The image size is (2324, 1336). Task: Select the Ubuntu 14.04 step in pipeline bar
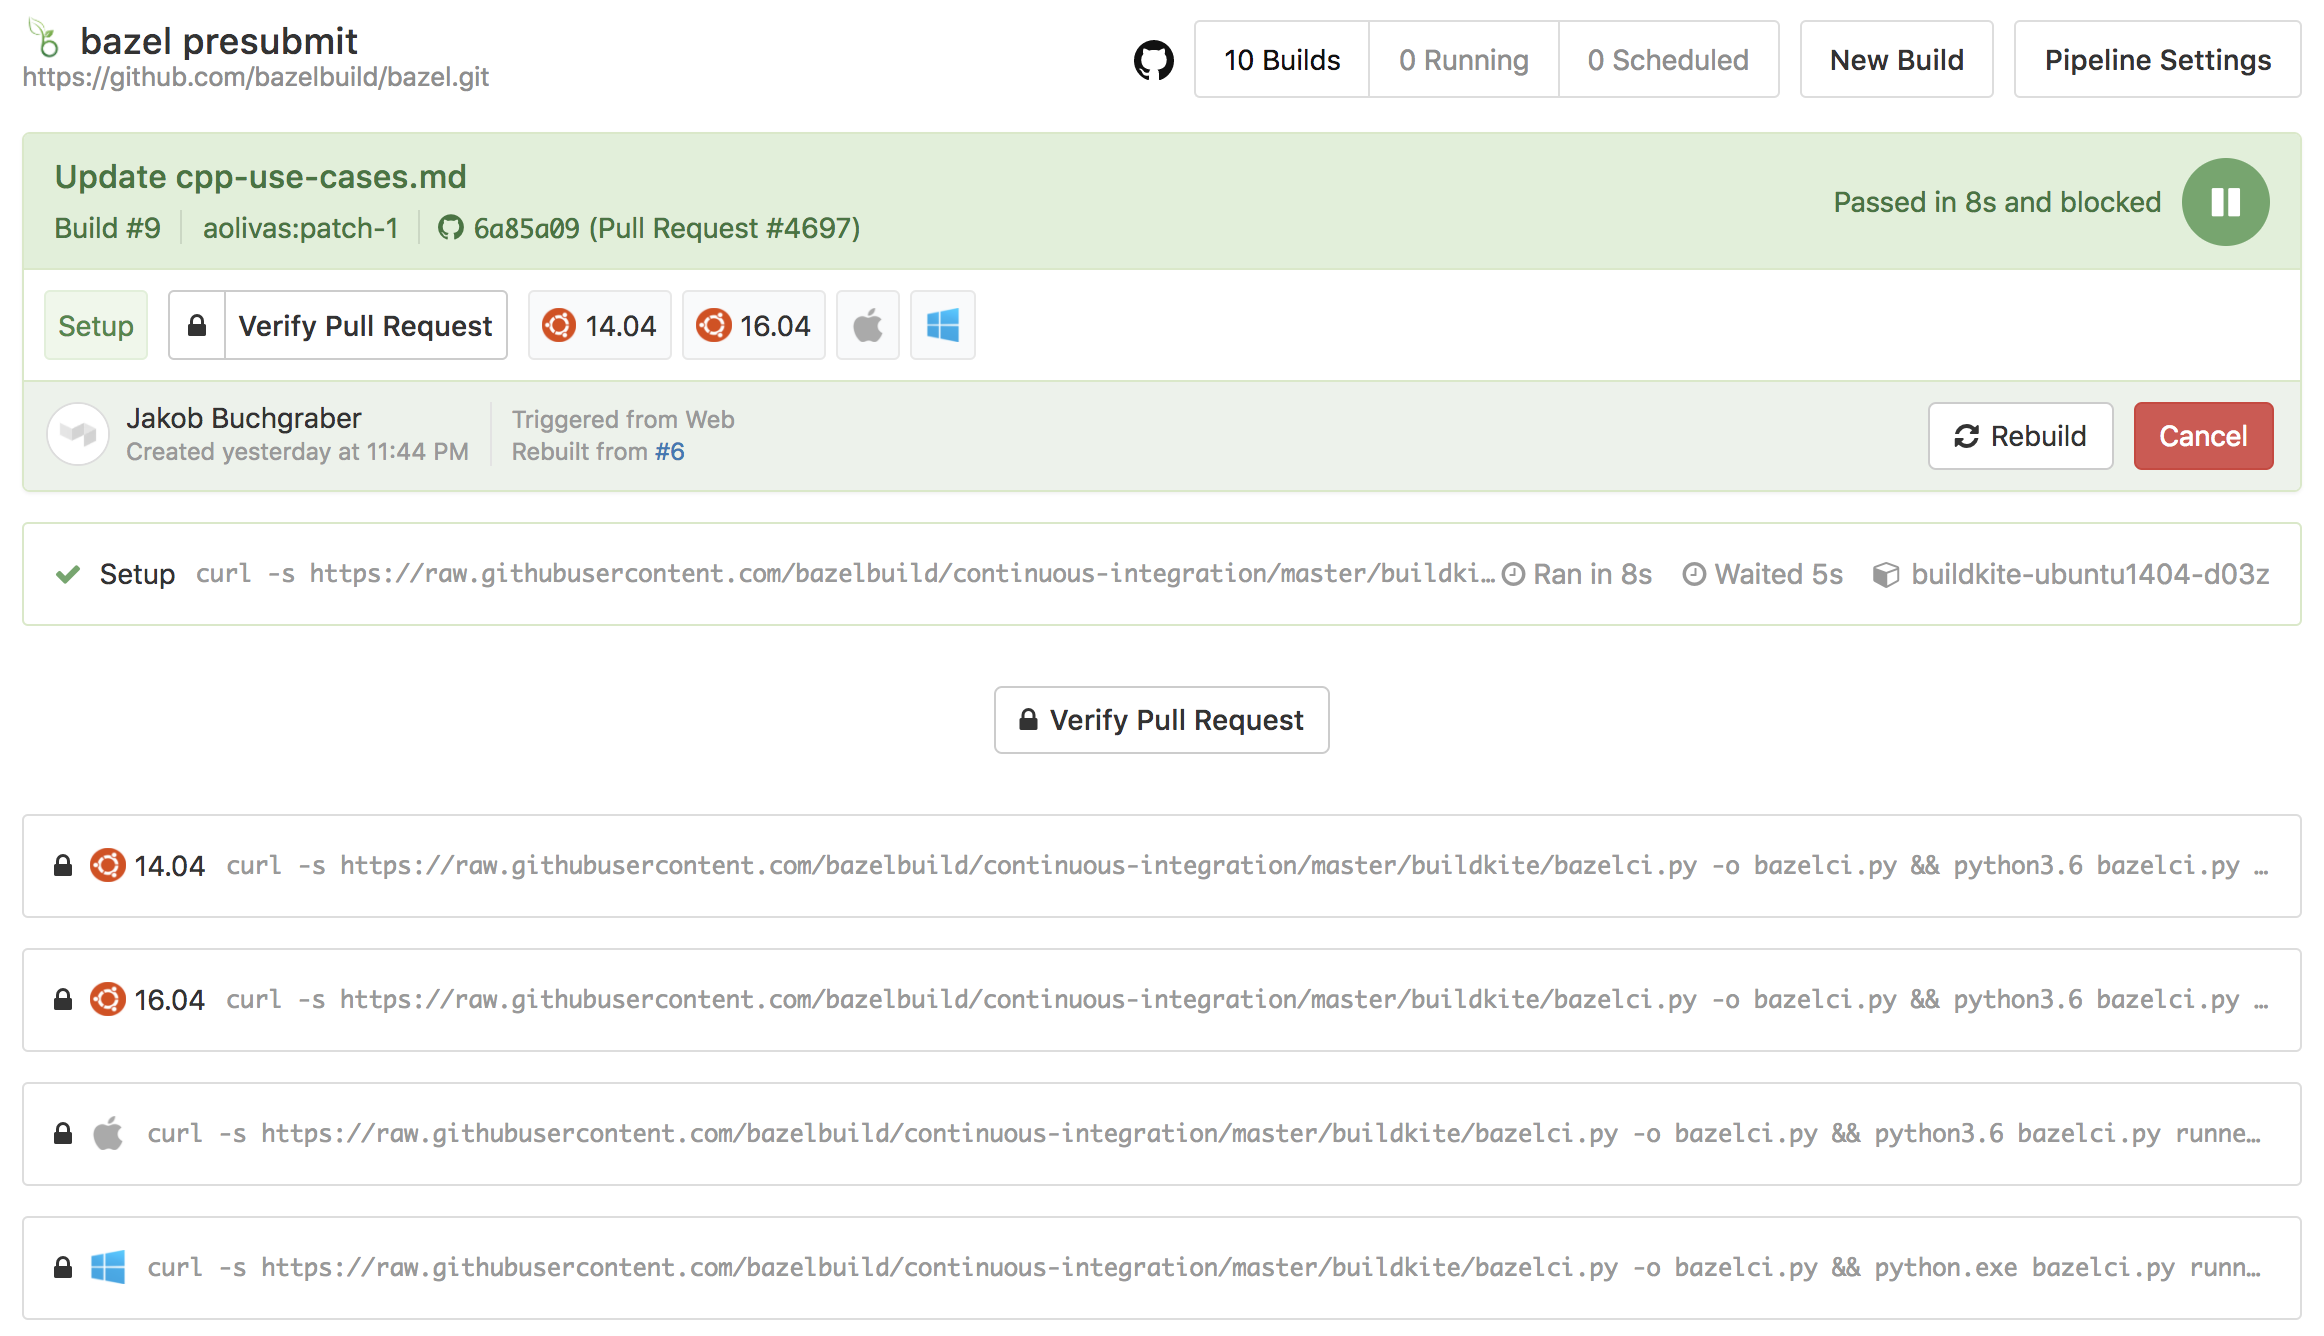click(599, 325)
